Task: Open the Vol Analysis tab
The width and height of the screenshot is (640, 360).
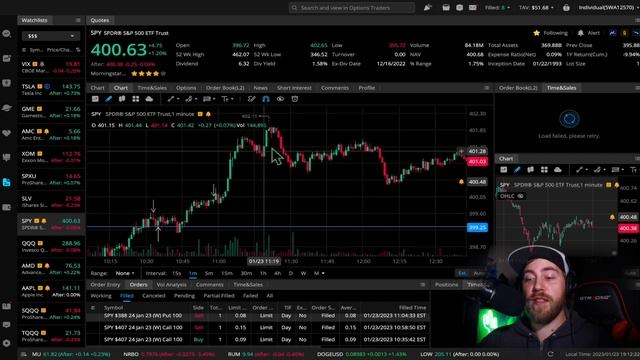Action: click(x=171, y=284)
